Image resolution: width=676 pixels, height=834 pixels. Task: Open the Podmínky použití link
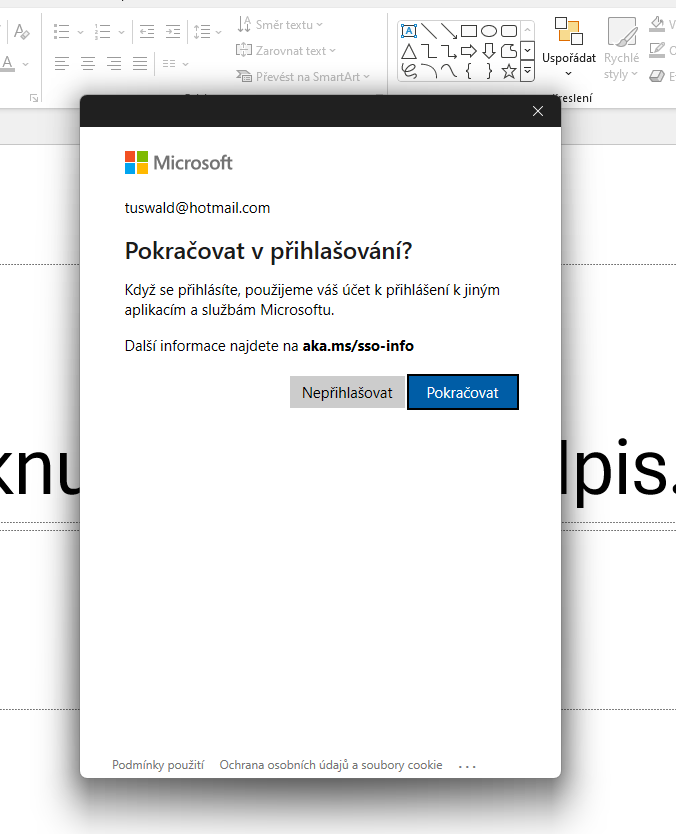tap(158, 765)
